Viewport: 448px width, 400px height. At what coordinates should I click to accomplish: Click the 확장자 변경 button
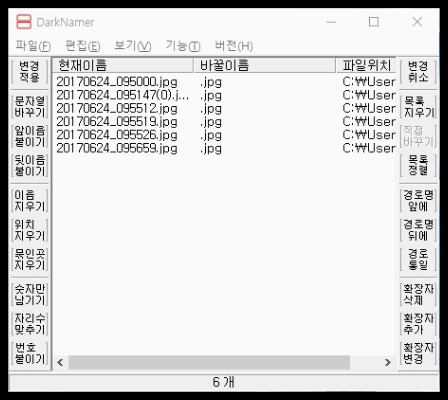coord(418,353)
